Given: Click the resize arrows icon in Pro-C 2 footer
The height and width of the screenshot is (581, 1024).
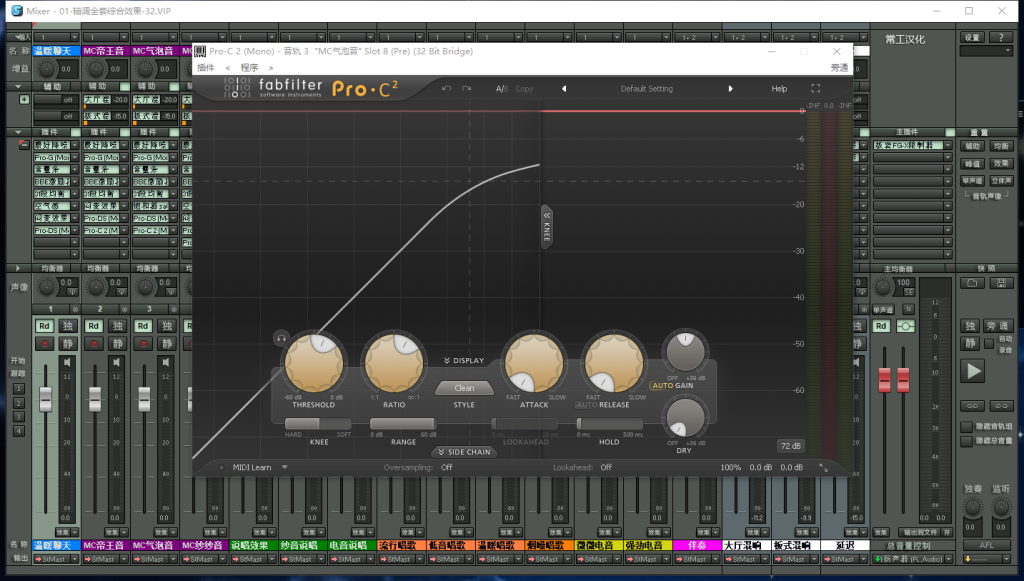Looking at the screenshot, I should 823,467.
